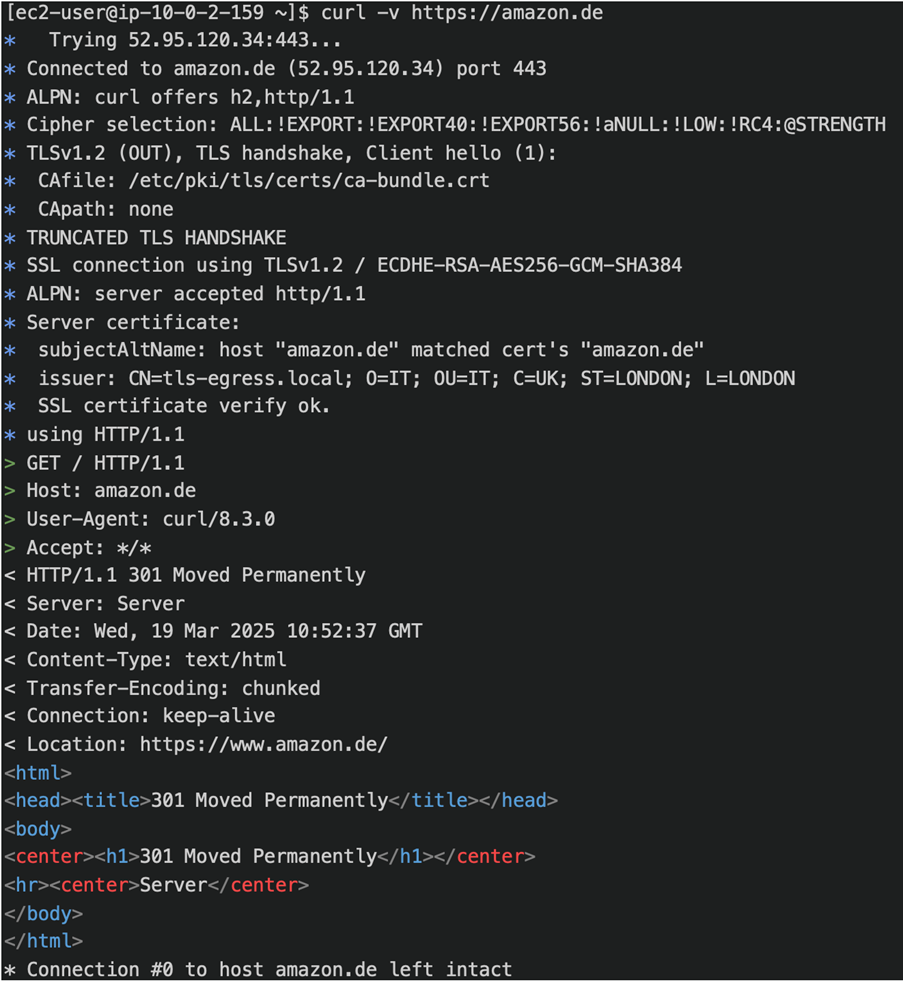Click the h1 301 Moved Permanently line
Viewport: 903px width, 983px height.
click(269, 856)
